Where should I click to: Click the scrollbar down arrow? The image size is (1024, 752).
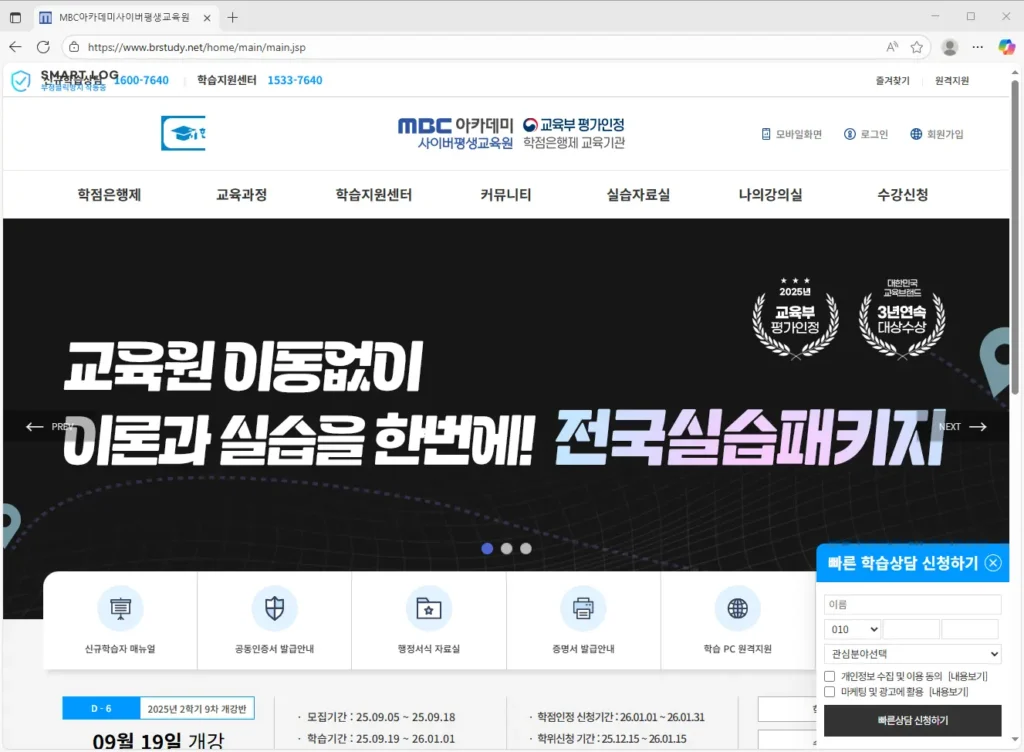[x=1015, y=740]
